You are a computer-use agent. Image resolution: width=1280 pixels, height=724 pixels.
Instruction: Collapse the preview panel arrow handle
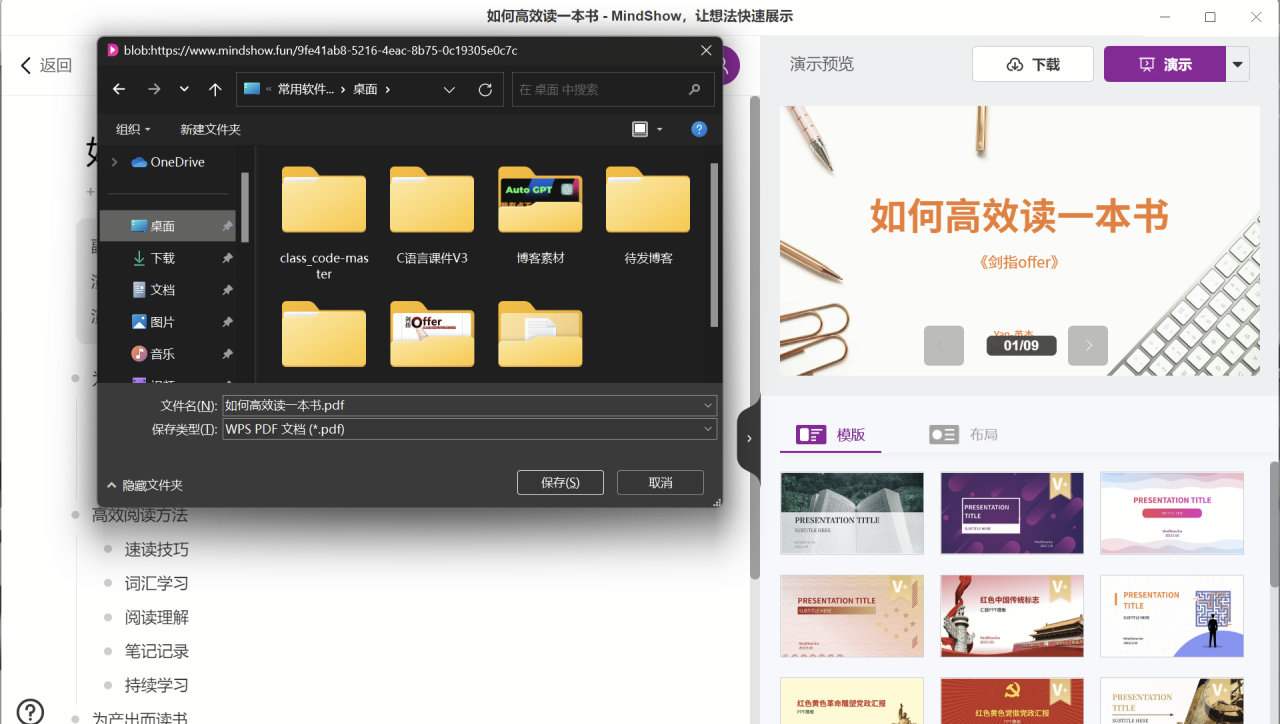pos(748,438)
